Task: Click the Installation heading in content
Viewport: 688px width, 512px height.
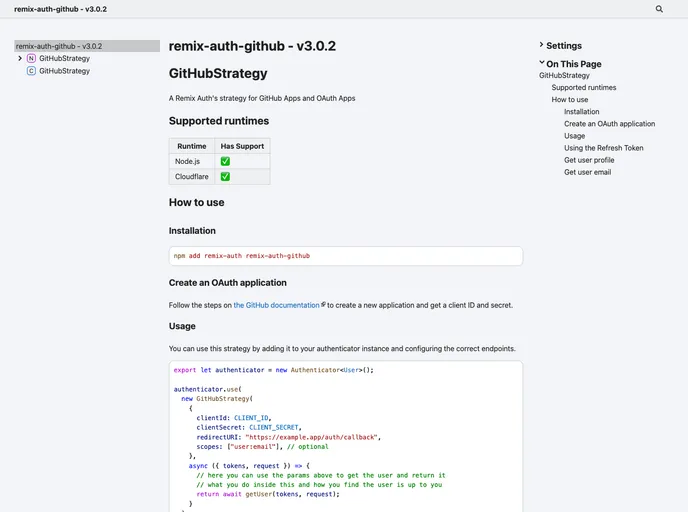Action: [192, 231]
